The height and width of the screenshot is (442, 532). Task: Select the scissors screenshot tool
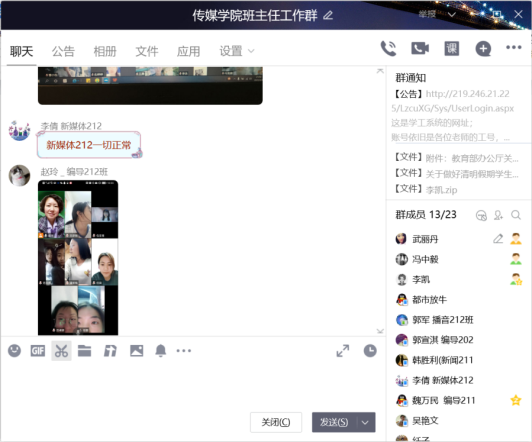tap(61, 351)
